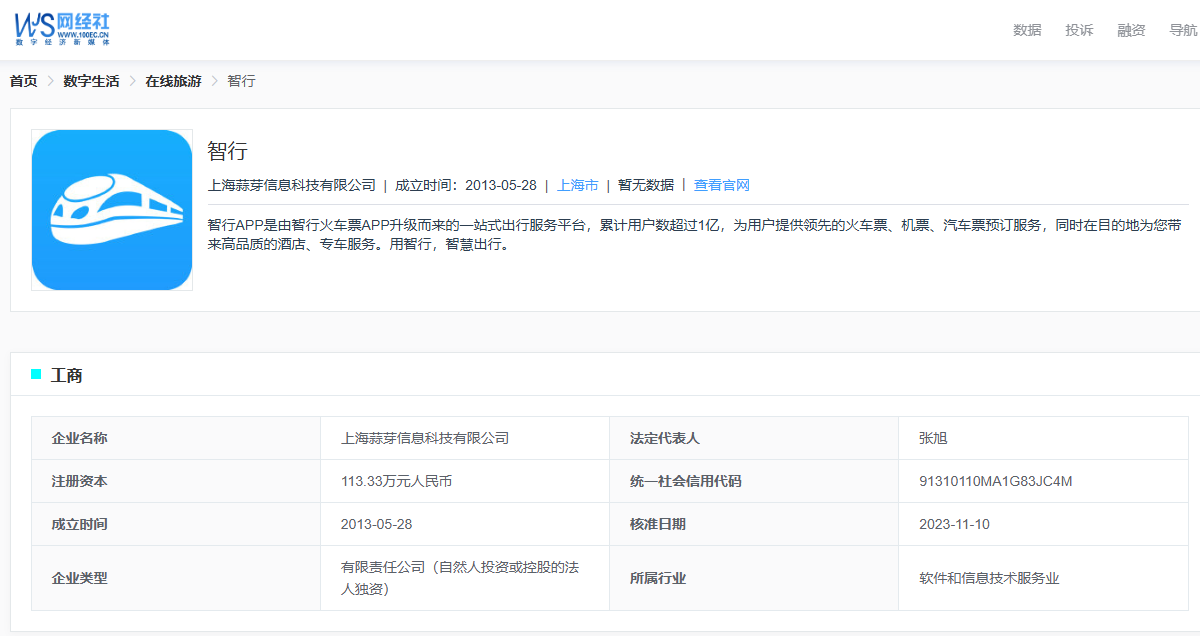This screenshot has height=636, width=1200.
Task: Open the 数字生活 breadcrumb link
Action: click(x=91, y=82)
